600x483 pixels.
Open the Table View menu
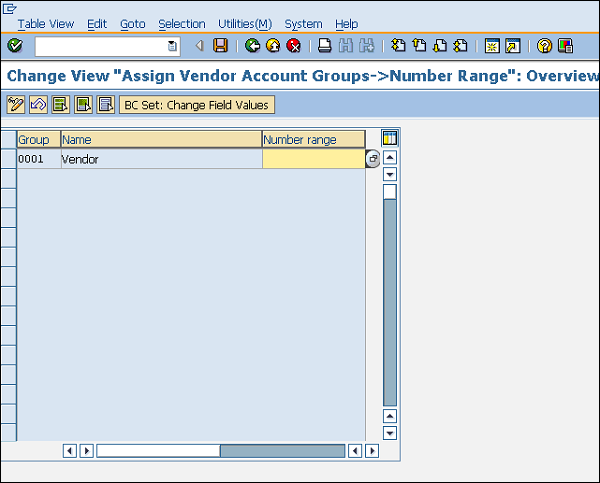coord(46,24)
